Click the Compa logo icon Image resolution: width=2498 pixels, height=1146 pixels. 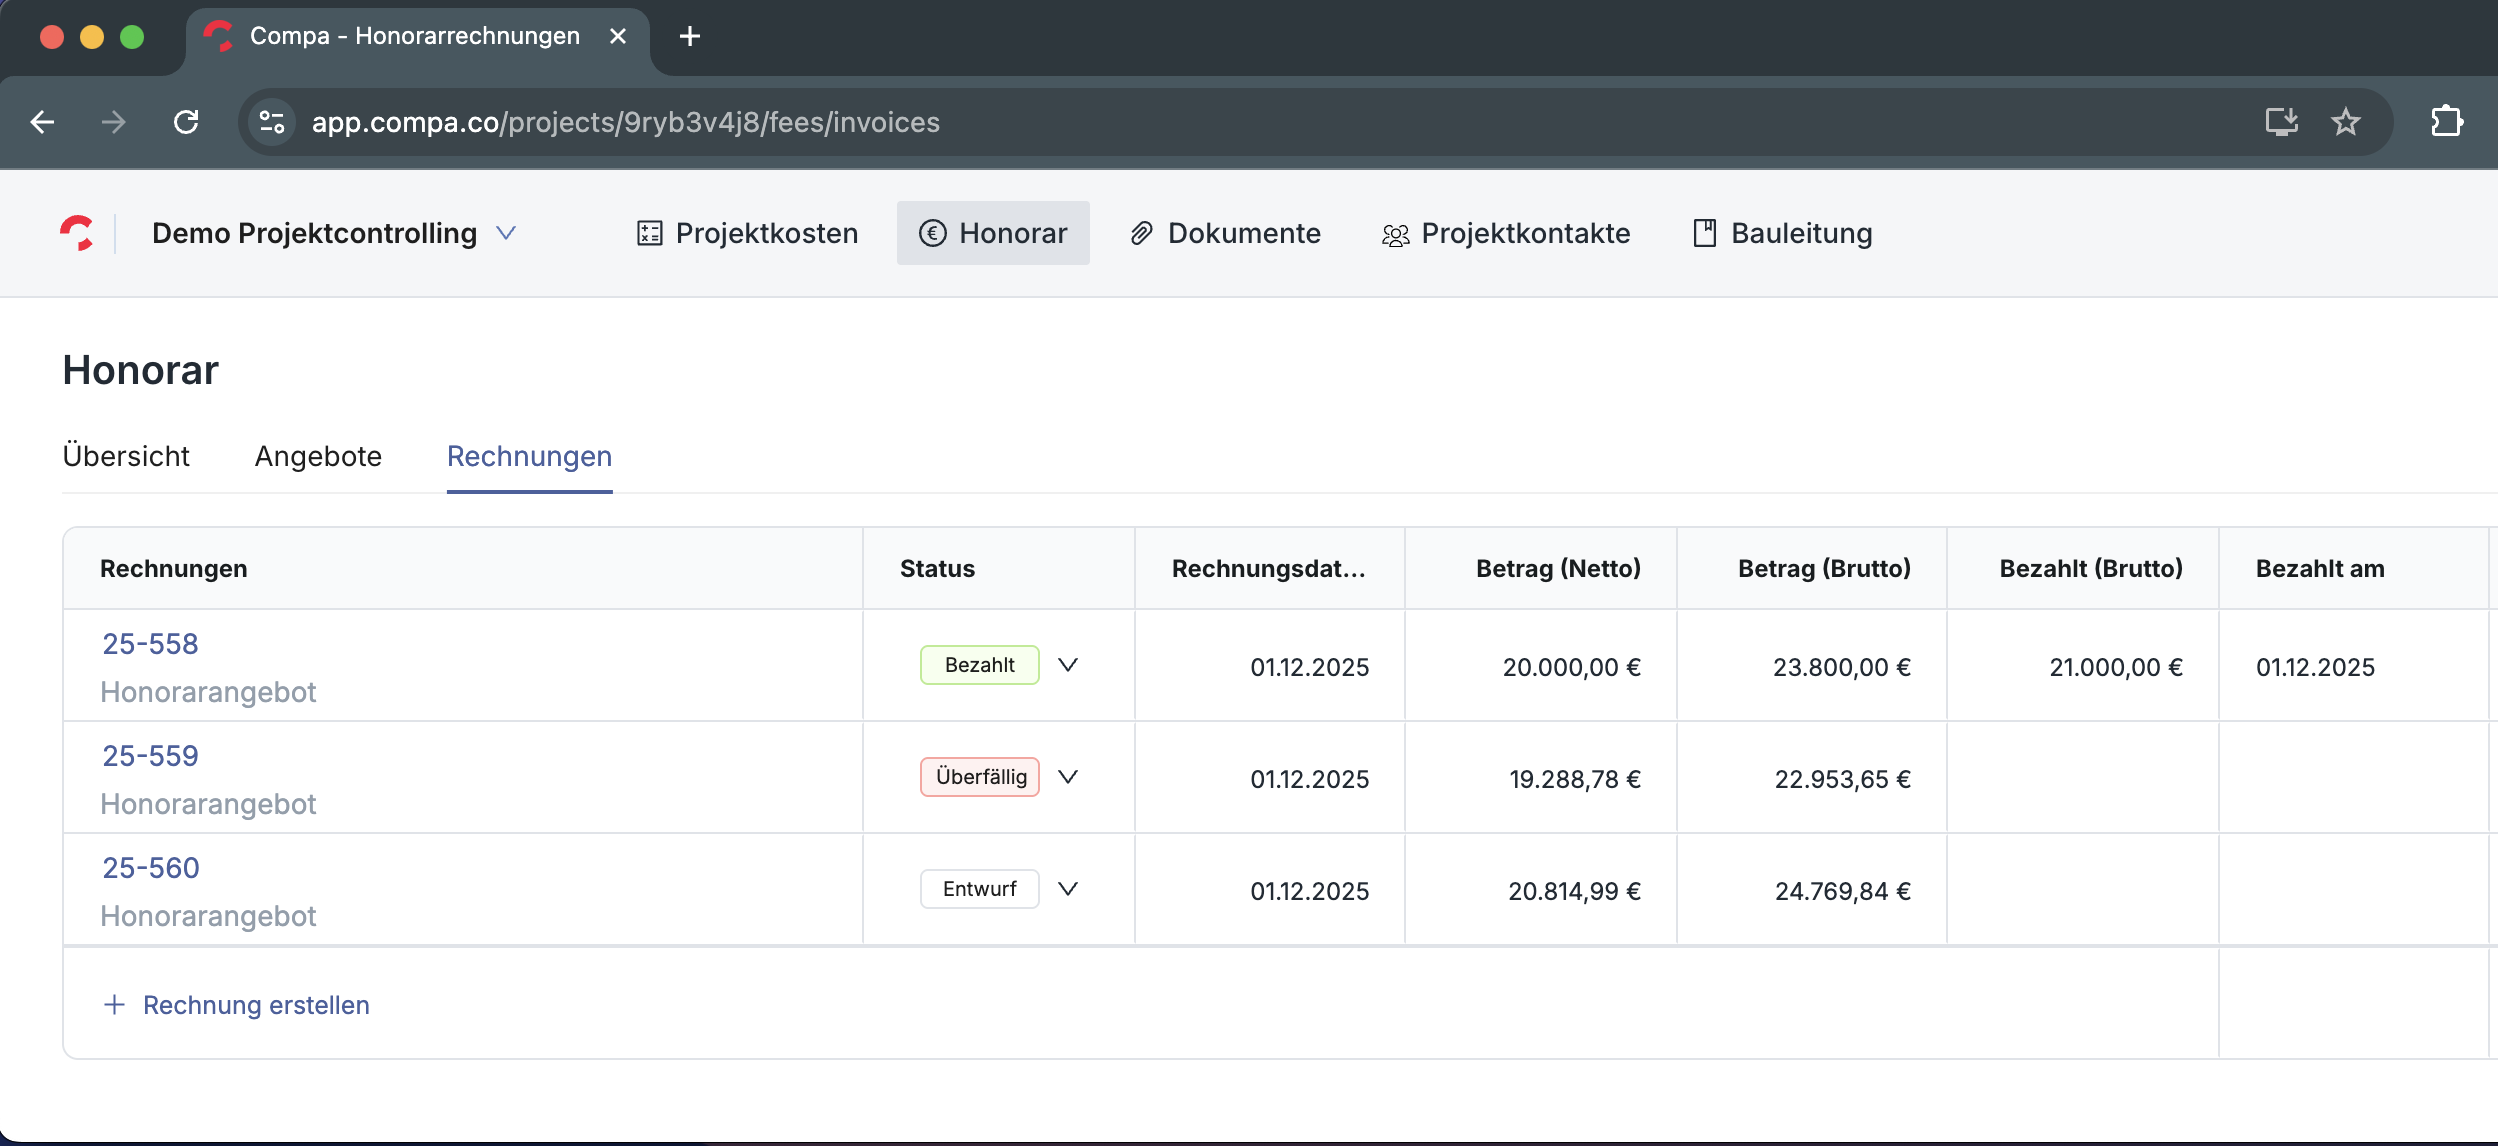77,233
